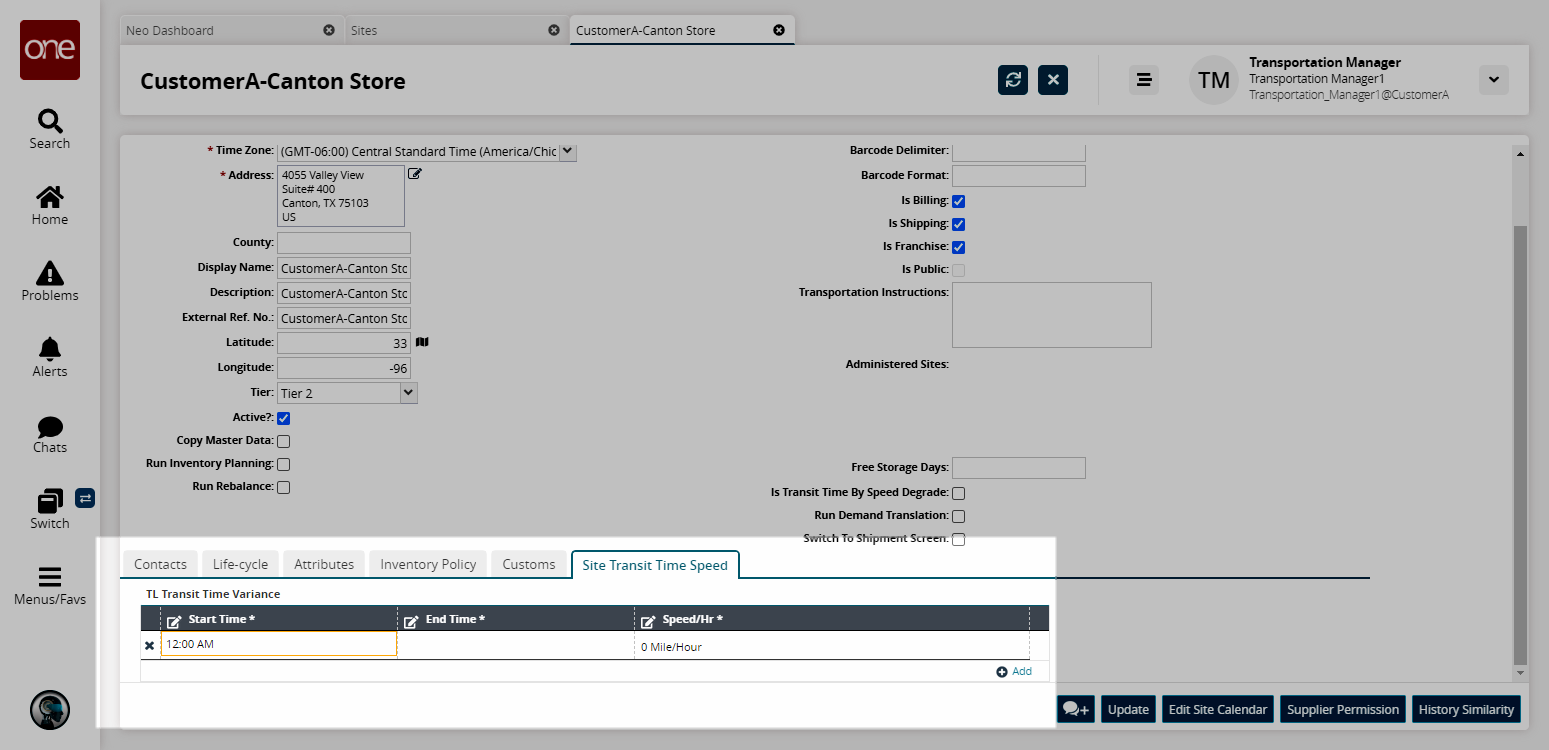Open the Tier dropdown

coord(407,393)
